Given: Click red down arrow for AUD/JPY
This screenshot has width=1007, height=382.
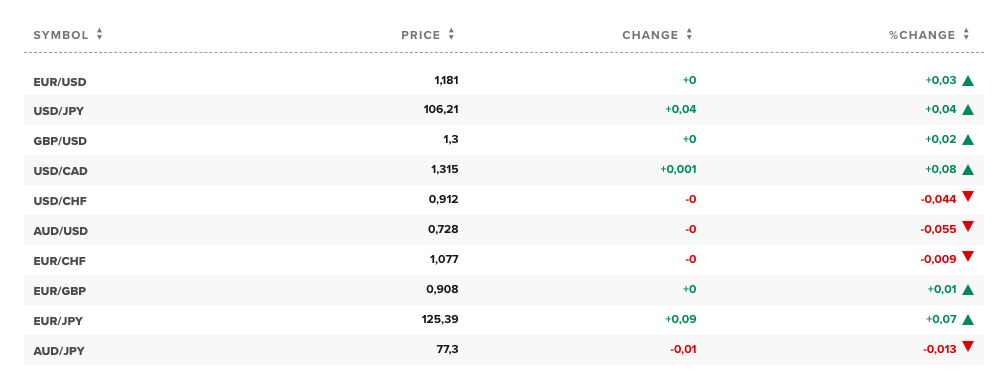Looking at the screenshot, I should 968,347.
